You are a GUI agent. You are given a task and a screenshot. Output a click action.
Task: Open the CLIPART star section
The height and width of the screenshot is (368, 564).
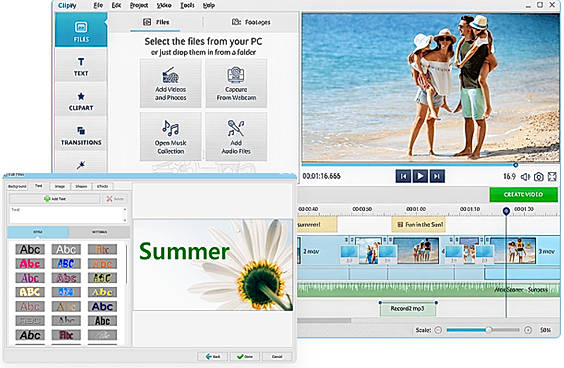click(81, 101)
